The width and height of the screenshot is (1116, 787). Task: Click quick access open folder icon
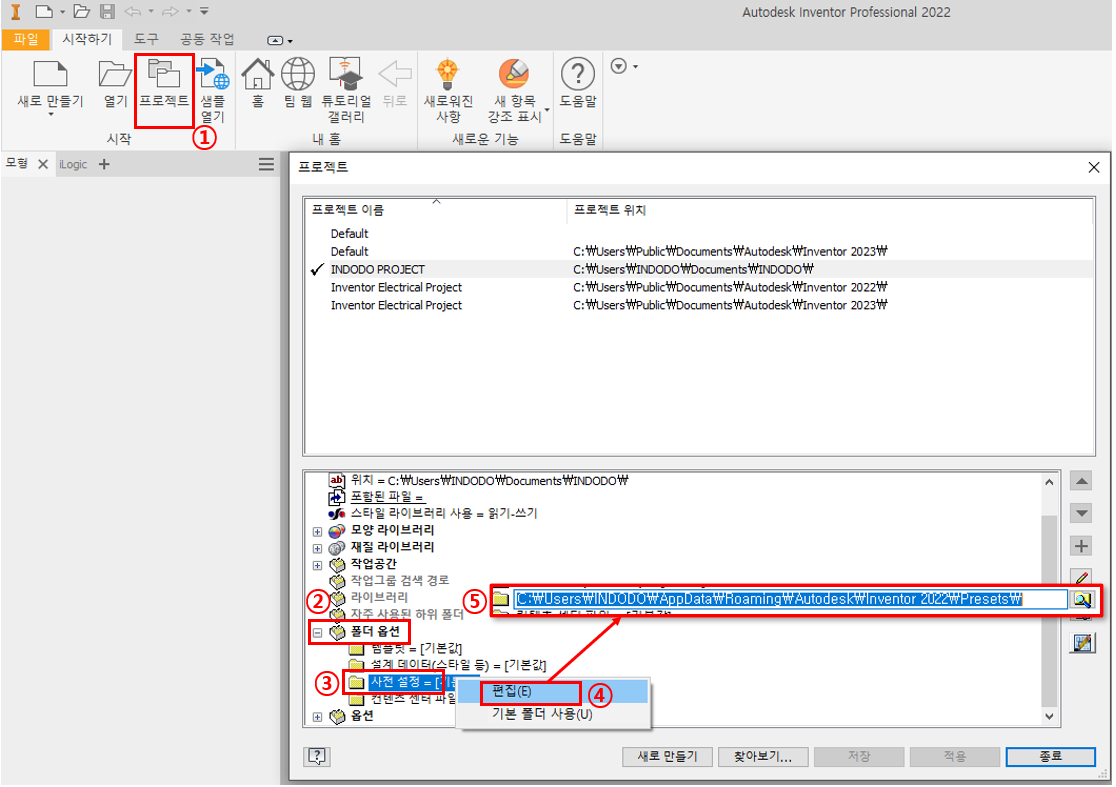point(82,11)
